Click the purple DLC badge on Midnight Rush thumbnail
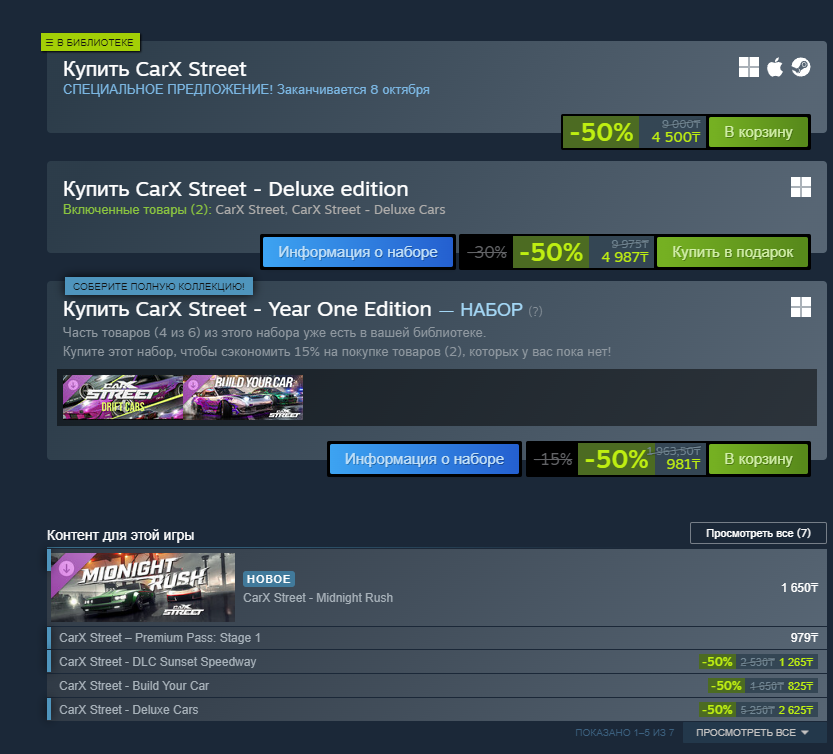 point(66,569)
